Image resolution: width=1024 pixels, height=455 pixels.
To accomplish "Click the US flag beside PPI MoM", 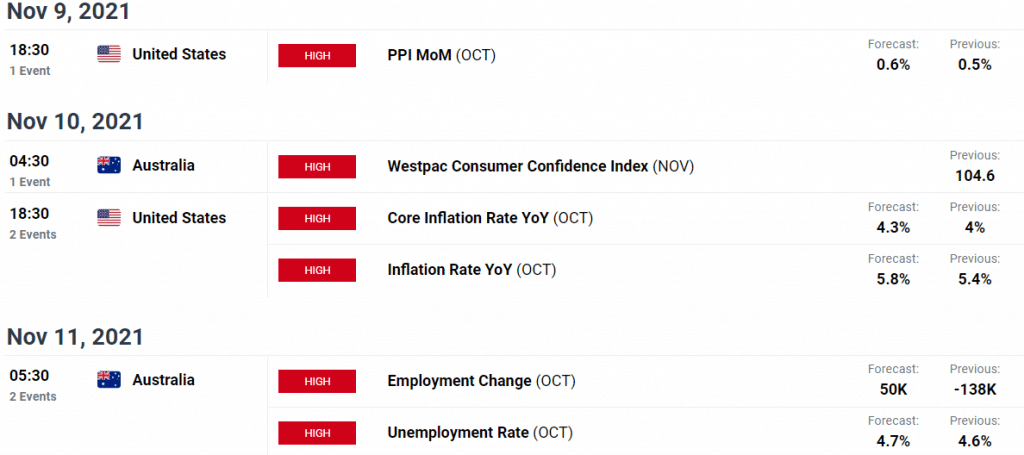I will pyautogui.click(x=109, y=54).
